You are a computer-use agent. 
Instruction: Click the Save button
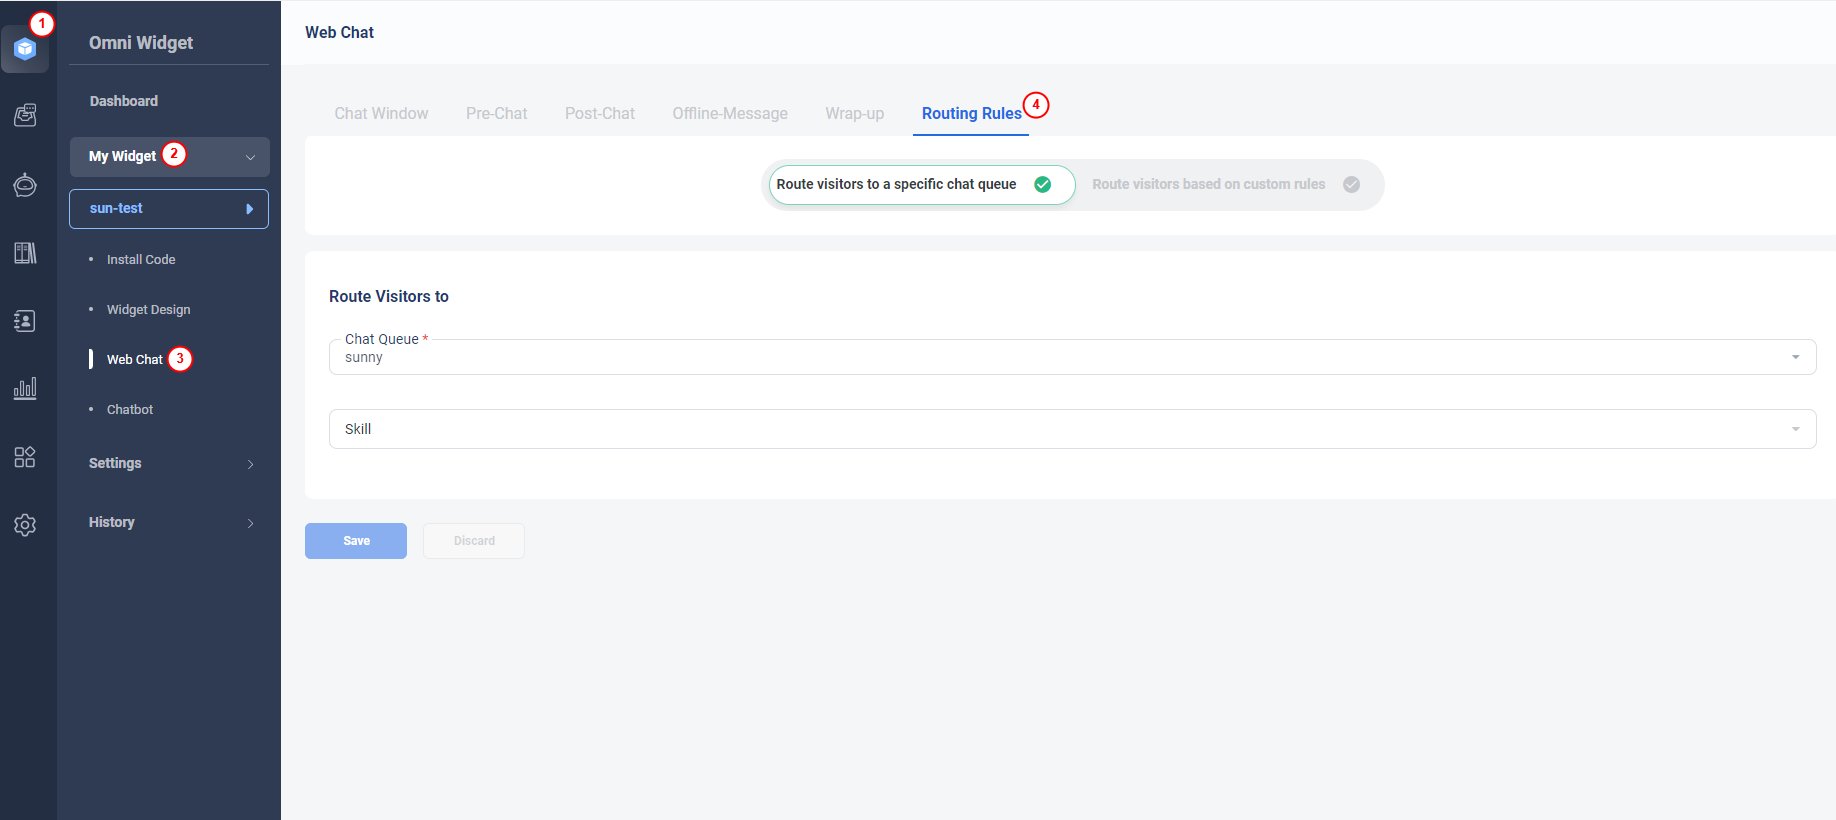(x=356, y=541)
